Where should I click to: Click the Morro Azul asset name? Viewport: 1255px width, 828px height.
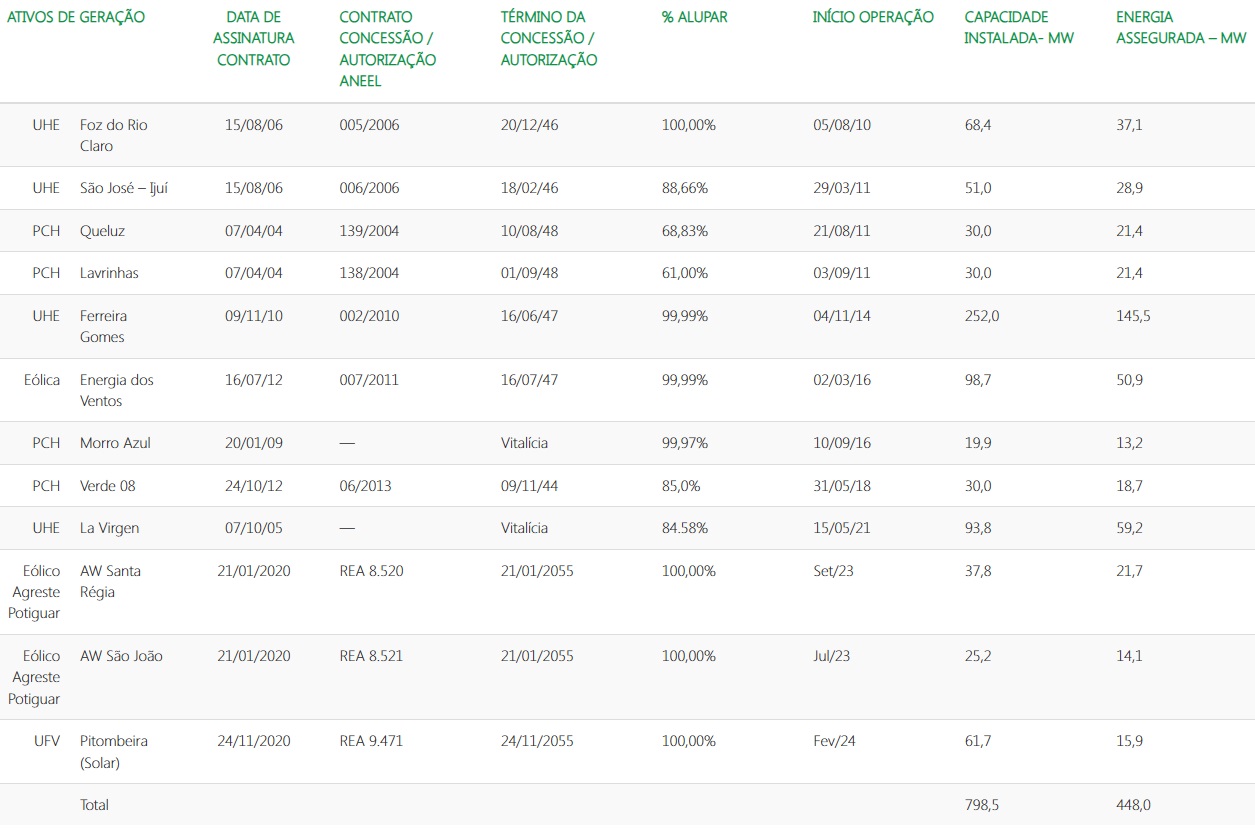tap(115, 443)
